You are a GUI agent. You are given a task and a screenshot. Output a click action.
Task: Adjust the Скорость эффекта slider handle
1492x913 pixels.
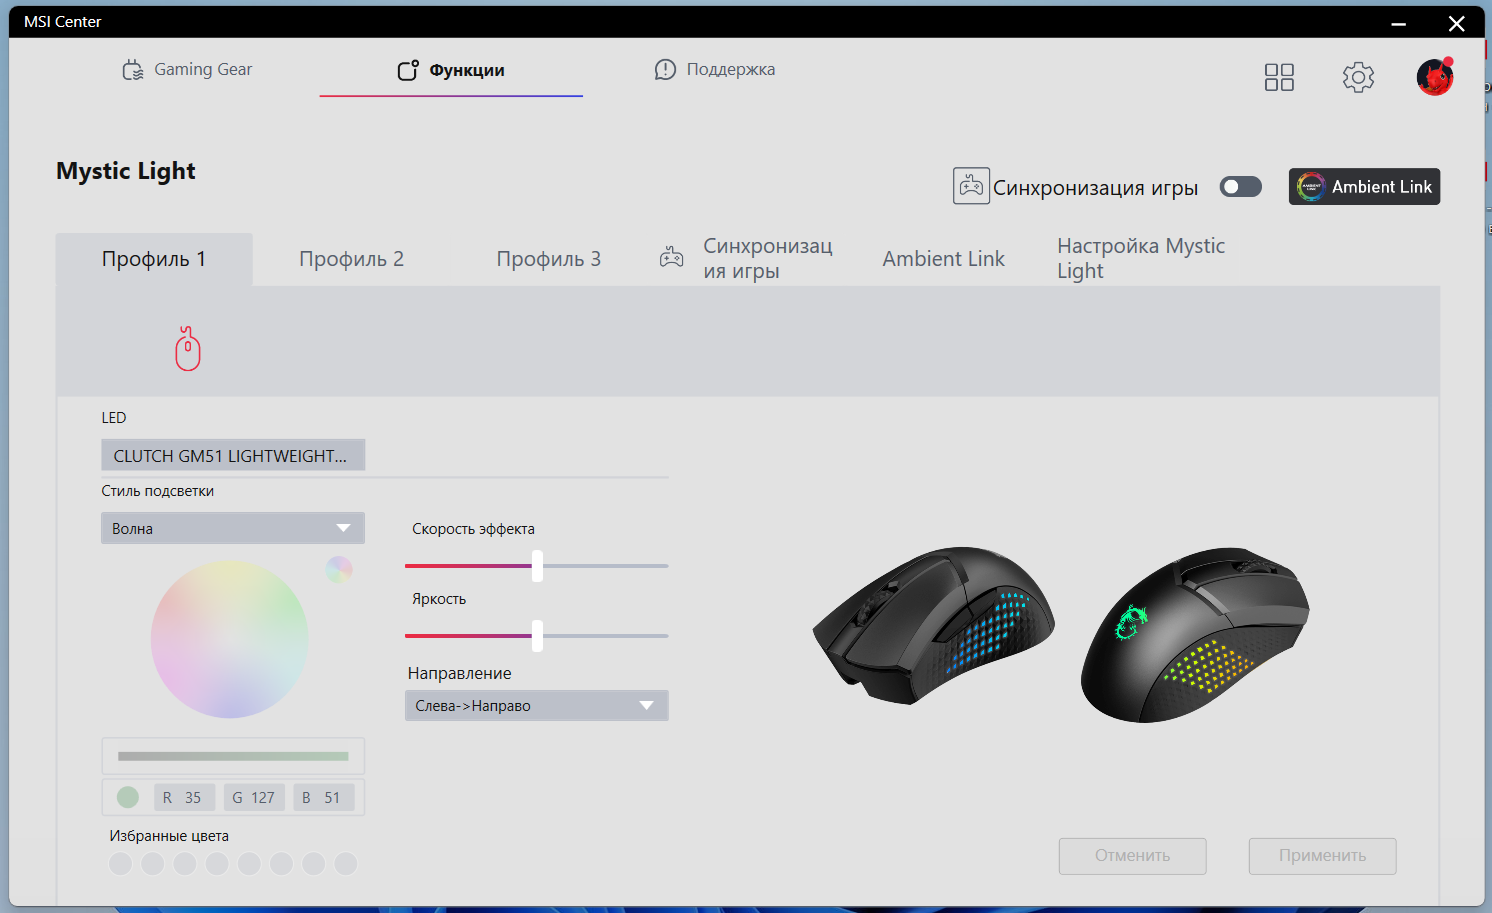[x=537, y=566]
